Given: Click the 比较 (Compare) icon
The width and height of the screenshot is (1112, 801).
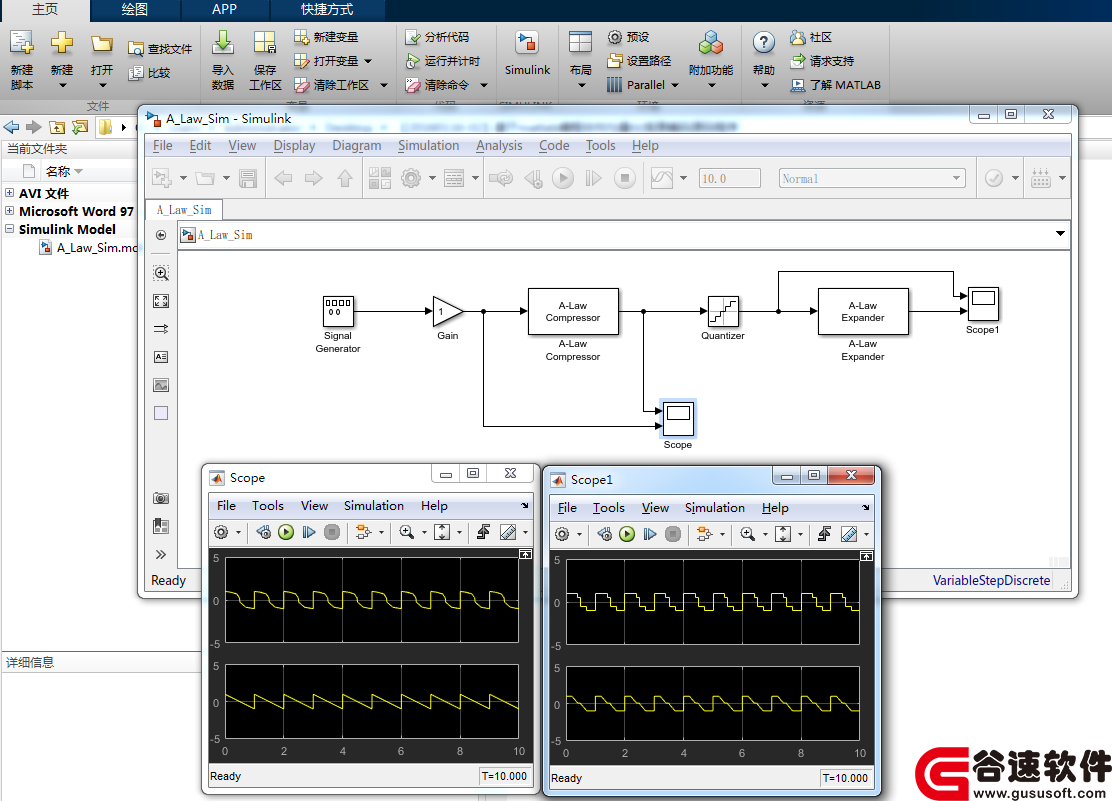Looking at the screenshot, I should click(x=136, y=72).
